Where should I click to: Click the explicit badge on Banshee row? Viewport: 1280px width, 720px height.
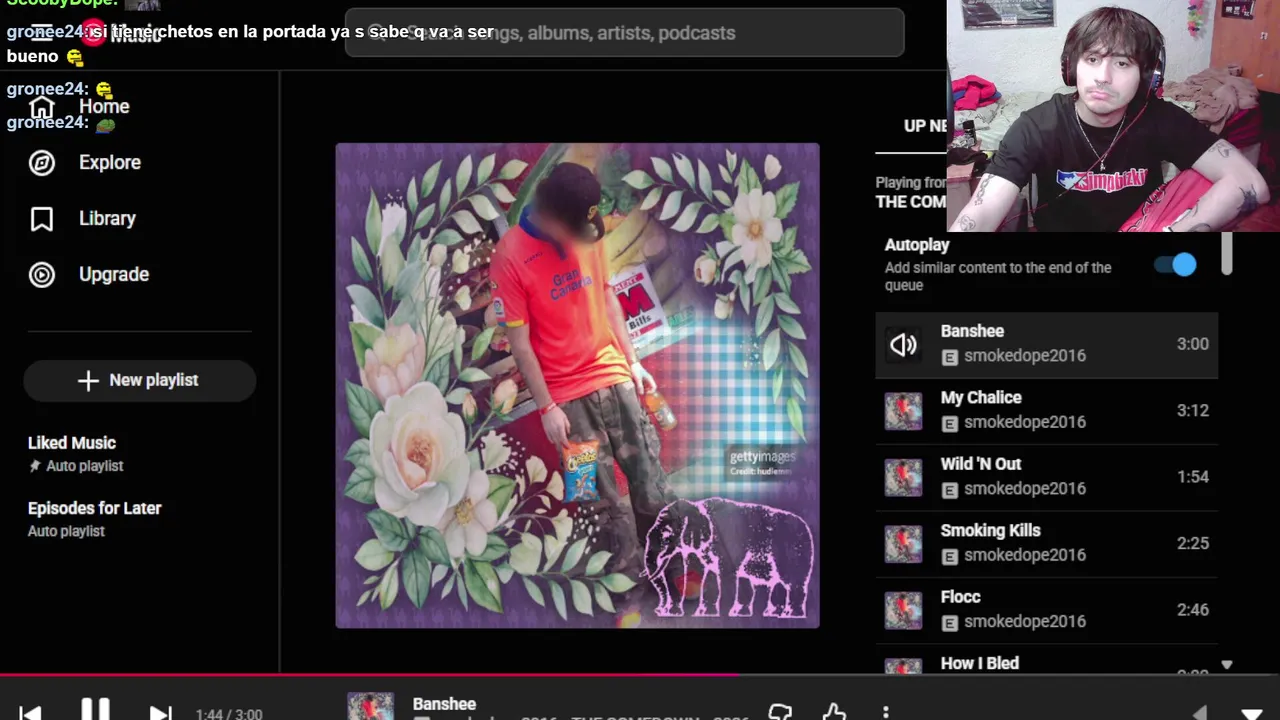[950, 357]
